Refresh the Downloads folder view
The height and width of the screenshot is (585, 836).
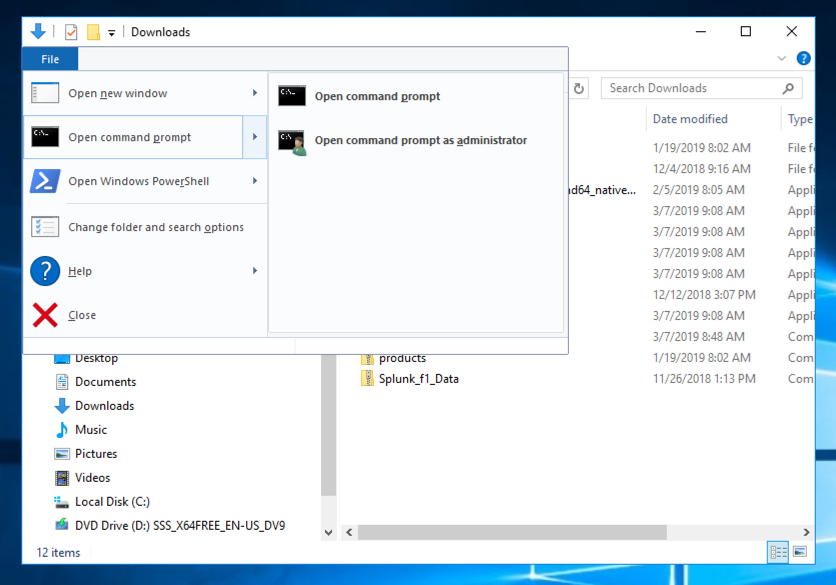(x=579, y=89)
